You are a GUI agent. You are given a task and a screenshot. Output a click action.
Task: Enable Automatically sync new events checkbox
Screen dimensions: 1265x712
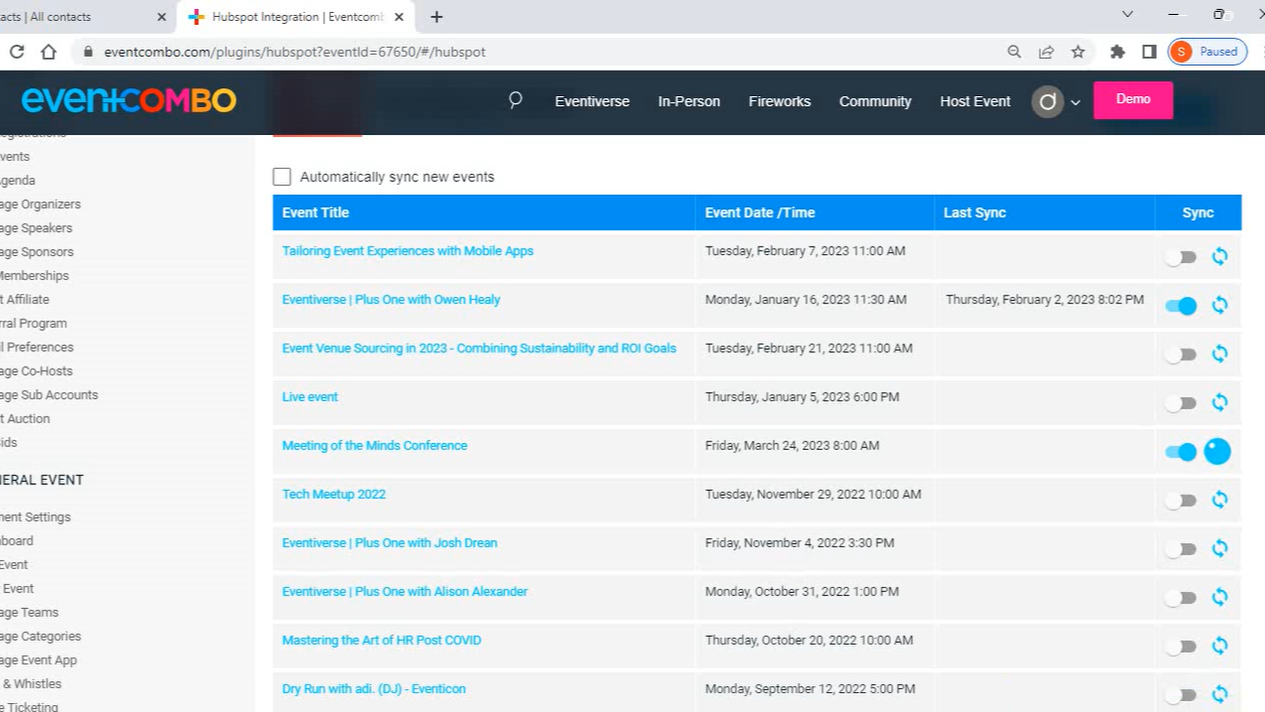coord(282,177)
